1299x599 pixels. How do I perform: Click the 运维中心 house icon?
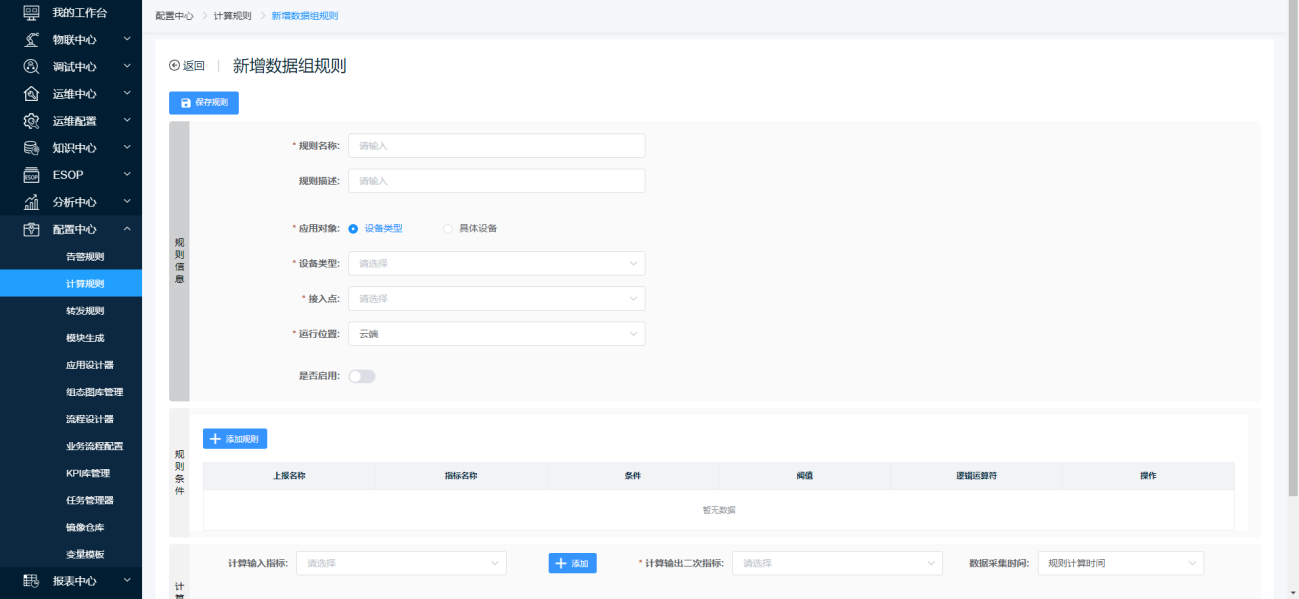pos(31,94)
